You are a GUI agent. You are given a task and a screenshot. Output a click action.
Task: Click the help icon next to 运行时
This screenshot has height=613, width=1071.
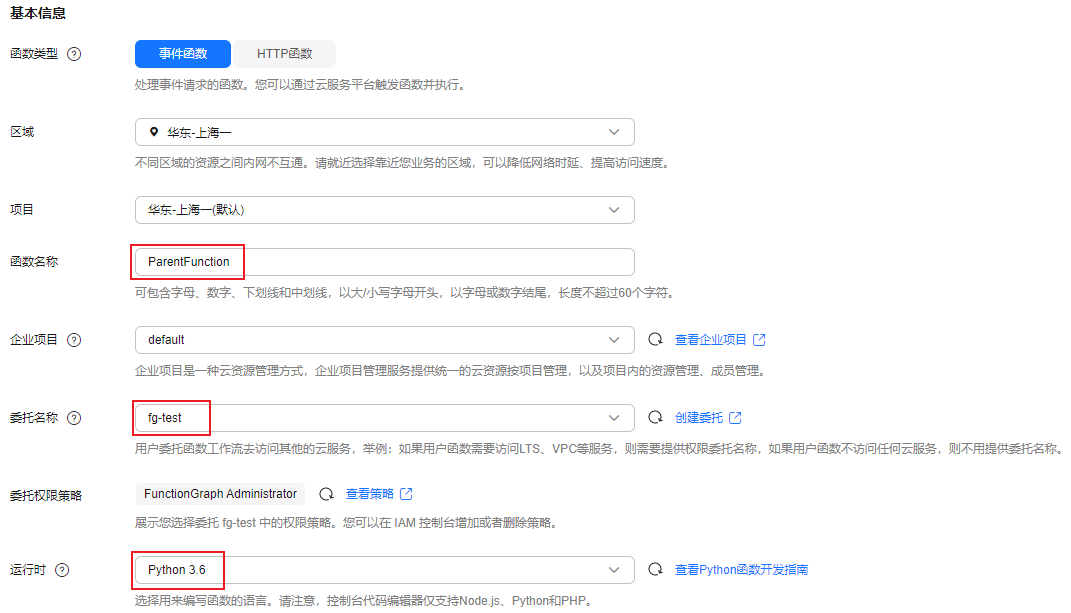[x=63, y=570]
